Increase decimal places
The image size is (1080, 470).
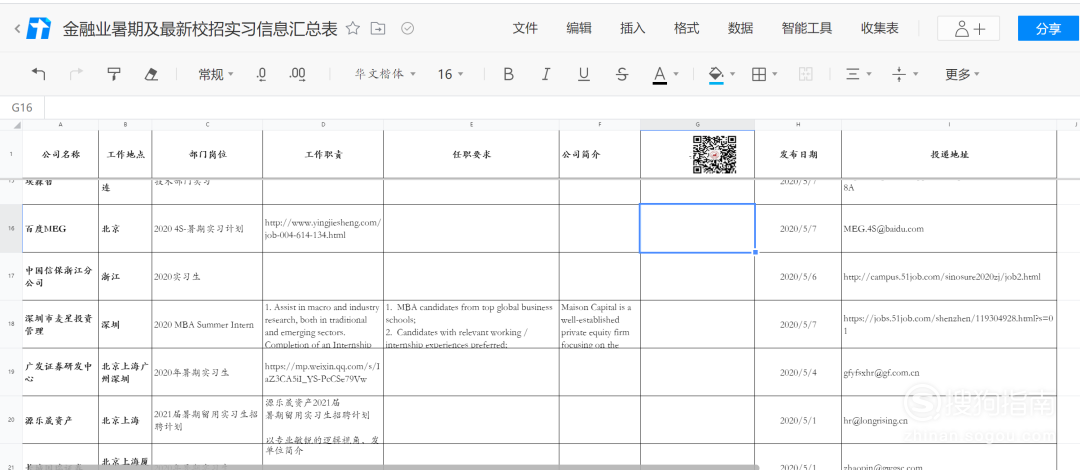298,74
